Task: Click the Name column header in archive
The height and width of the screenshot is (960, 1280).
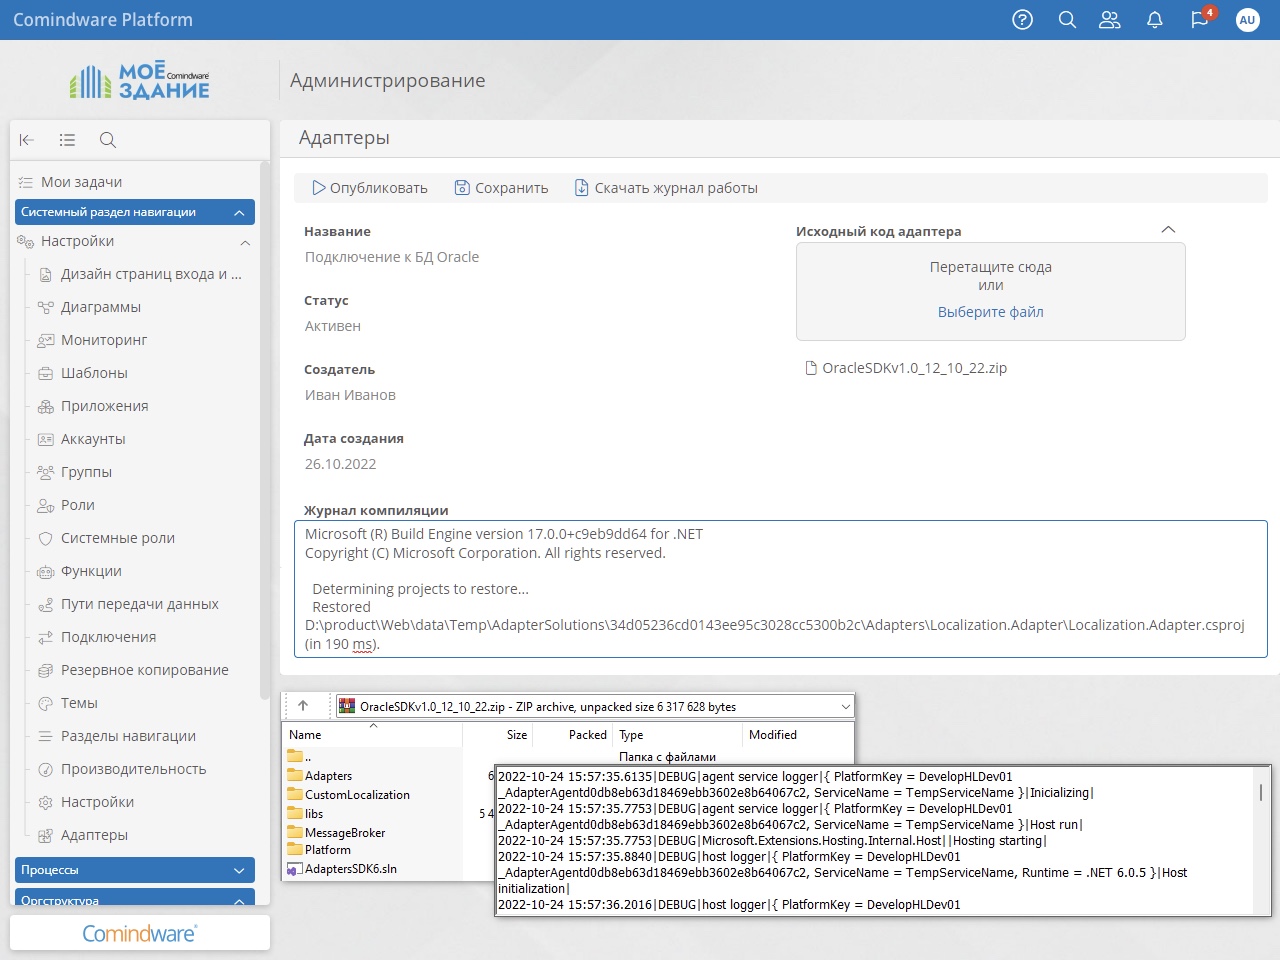Action: (x=306, y=735)
